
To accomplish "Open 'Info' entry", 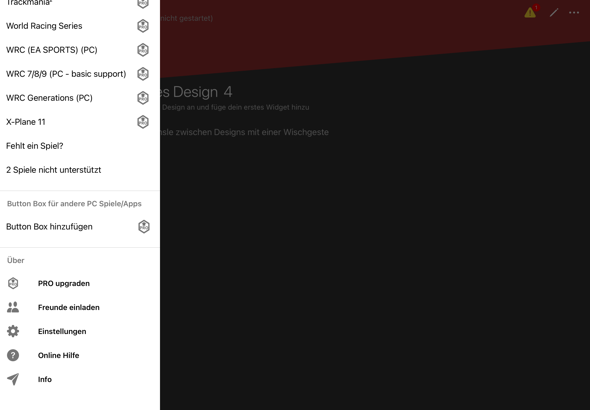I will coord(80,379).
